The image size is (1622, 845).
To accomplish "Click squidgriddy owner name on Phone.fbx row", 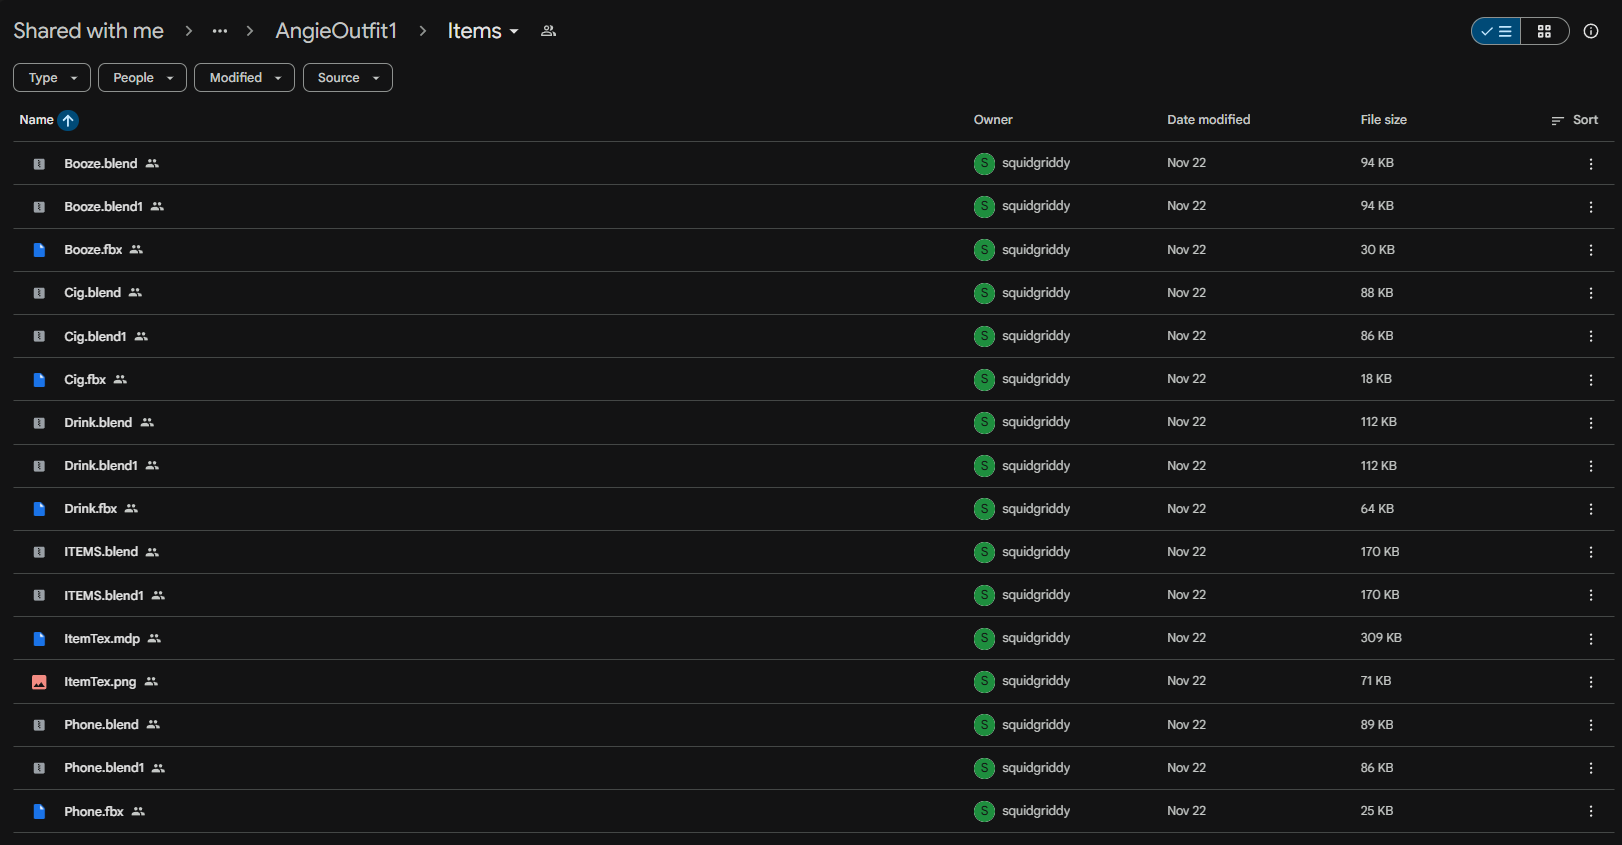I will pyautogui.click(x=1036, y=811).
